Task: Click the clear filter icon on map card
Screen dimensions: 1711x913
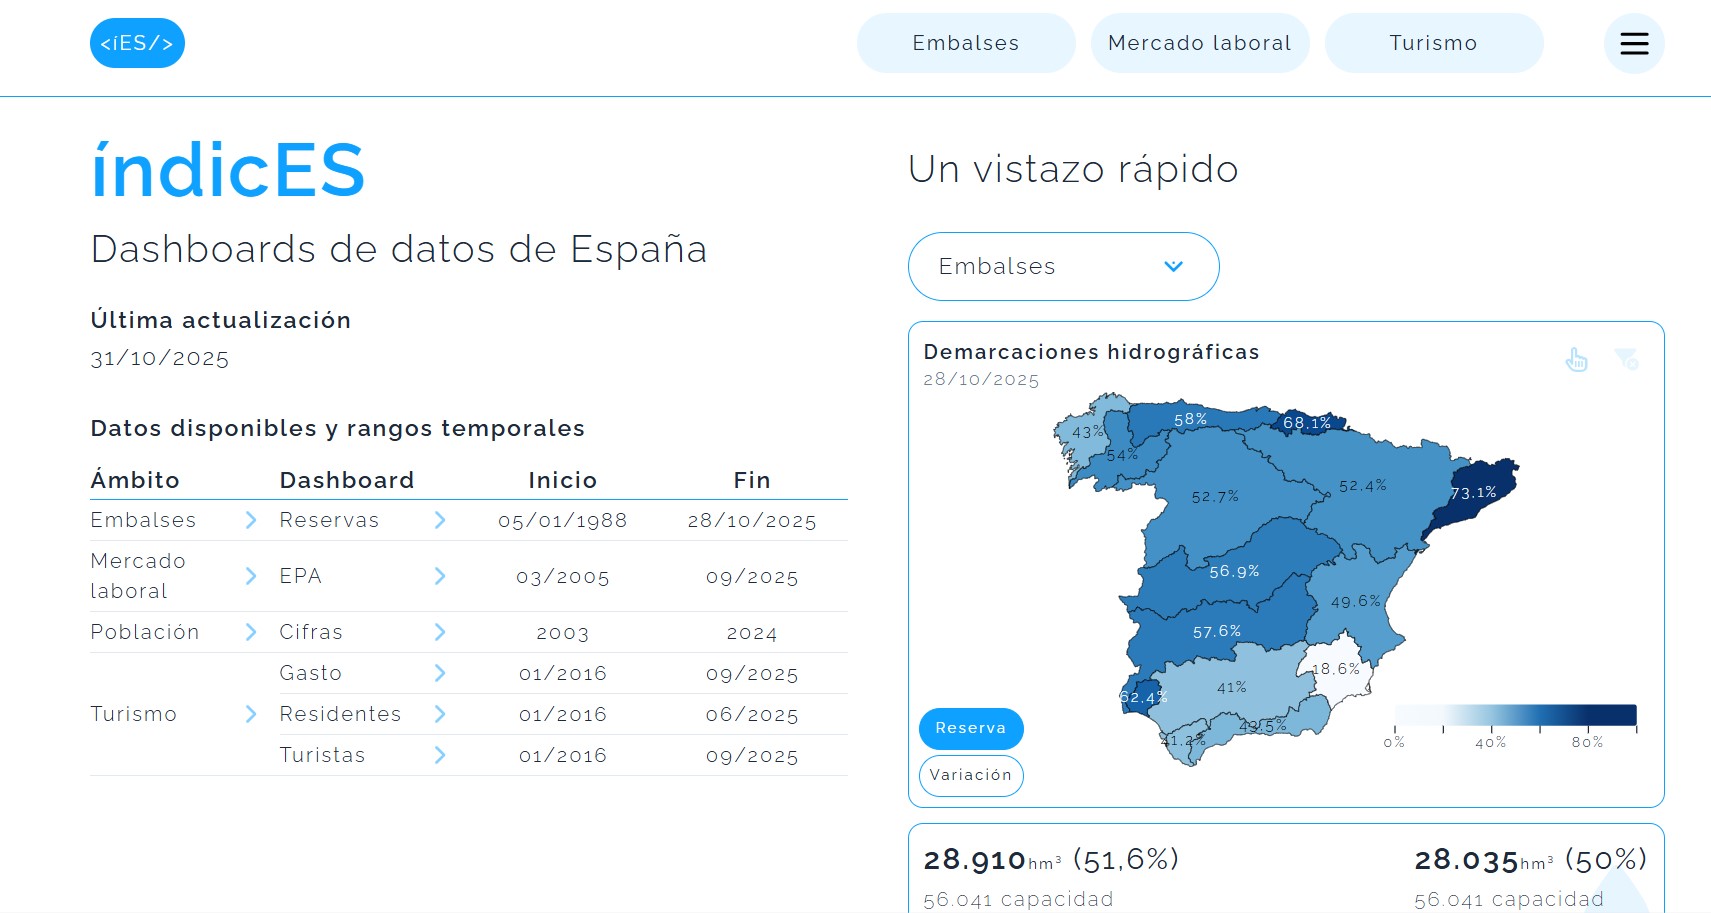Action: coord(1626,359)
